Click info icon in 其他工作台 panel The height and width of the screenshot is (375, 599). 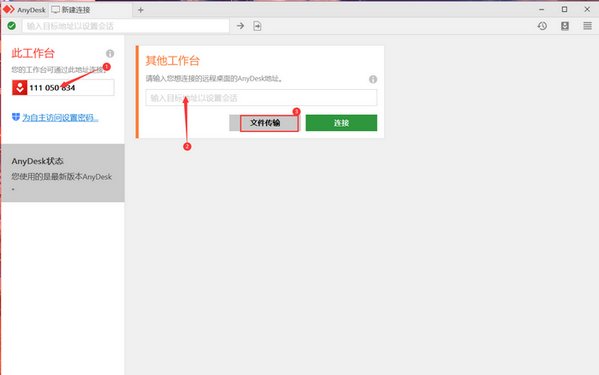[373, 79]
